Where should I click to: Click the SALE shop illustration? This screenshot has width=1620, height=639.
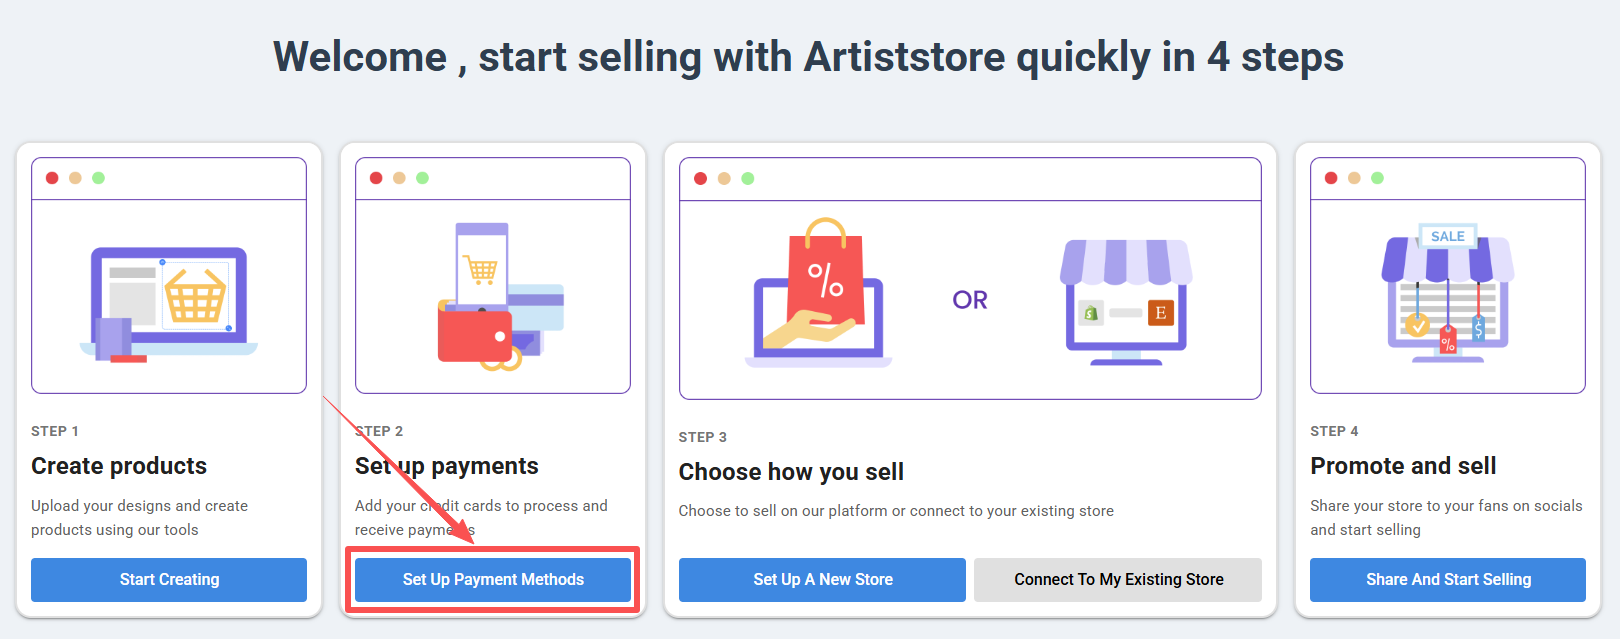pyautogui.click(x=1447, y=293)
